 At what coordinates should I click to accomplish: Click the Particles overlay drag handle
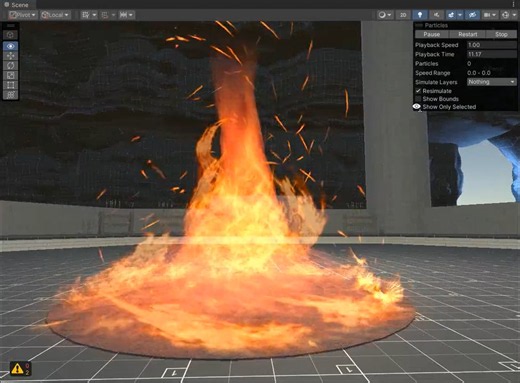[x=419, y=25]
